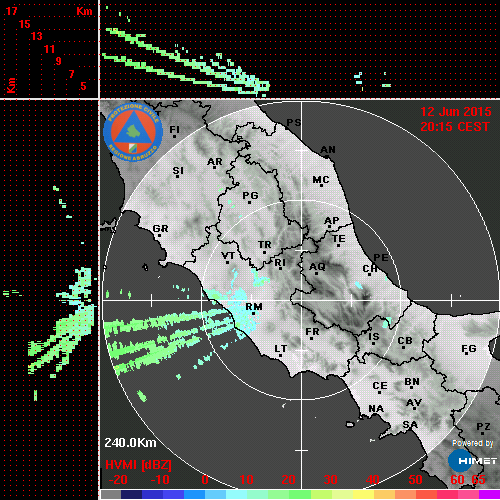Select the SI city label
The height and width of the screenshot is (500, 500).
coord(178,171)
